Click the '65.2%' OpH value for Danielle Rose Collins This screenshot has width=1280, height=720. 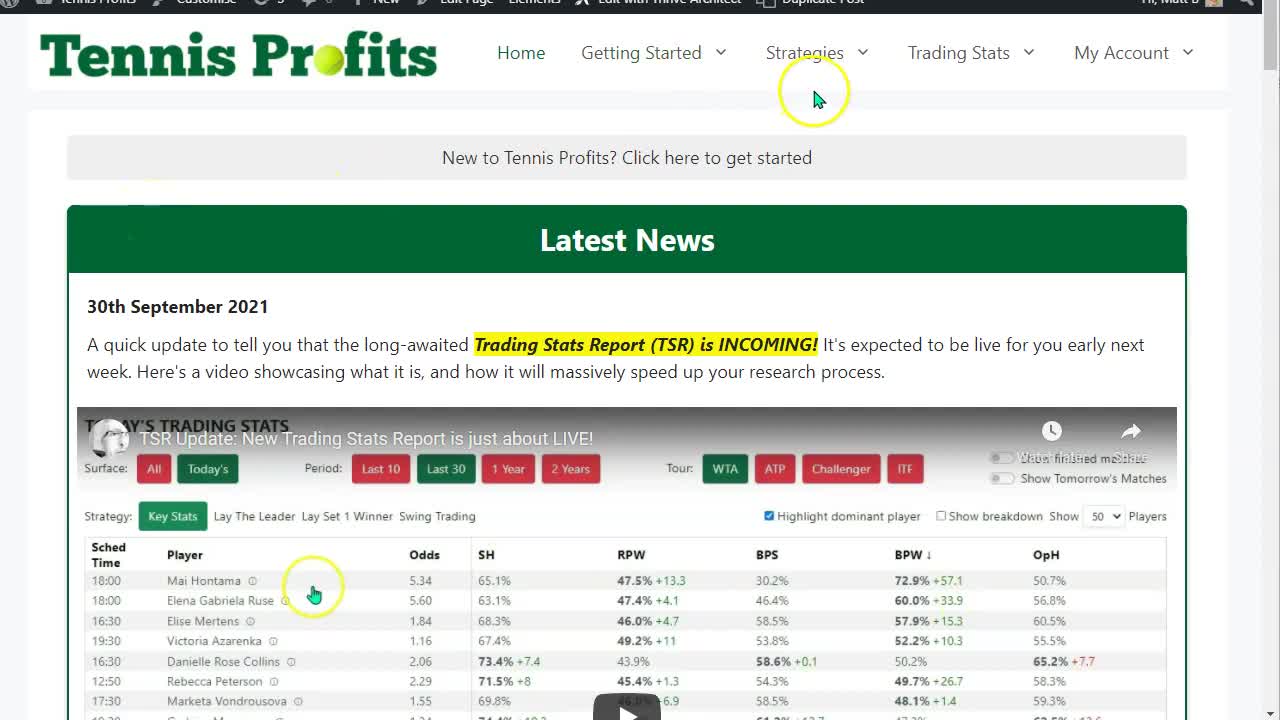(x=1051, y=661)
